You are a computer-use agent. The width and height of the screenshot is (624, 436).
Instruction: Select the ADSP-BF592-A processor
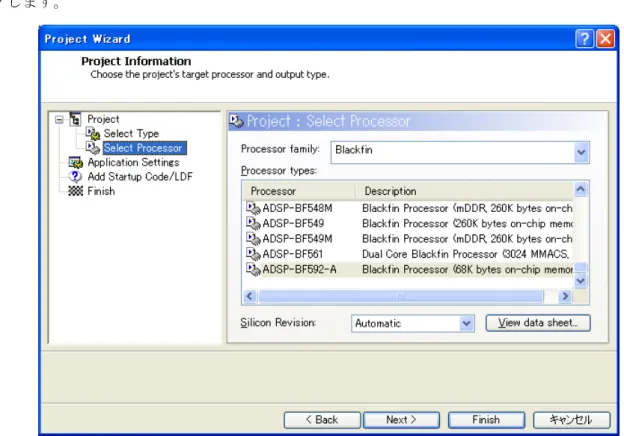pos(299,269)
